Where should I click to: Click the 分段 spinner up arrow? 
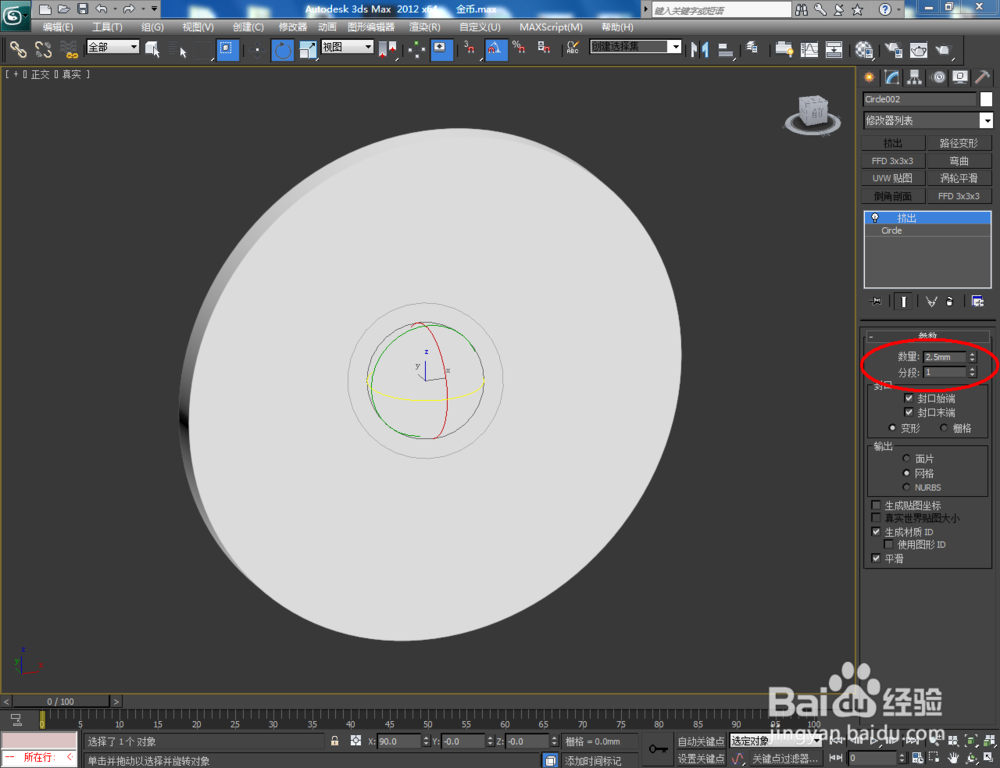(x=972, y=368)
